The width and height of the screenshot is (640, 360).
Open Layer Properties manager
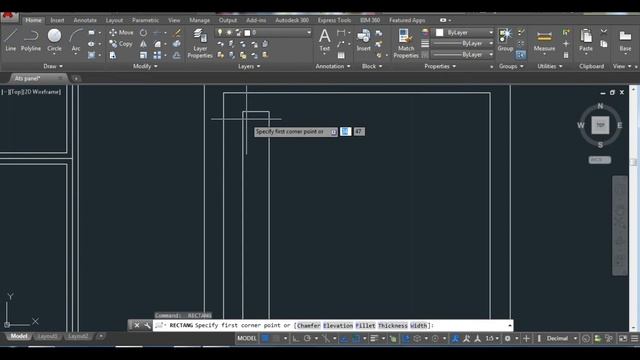[200, 43]
